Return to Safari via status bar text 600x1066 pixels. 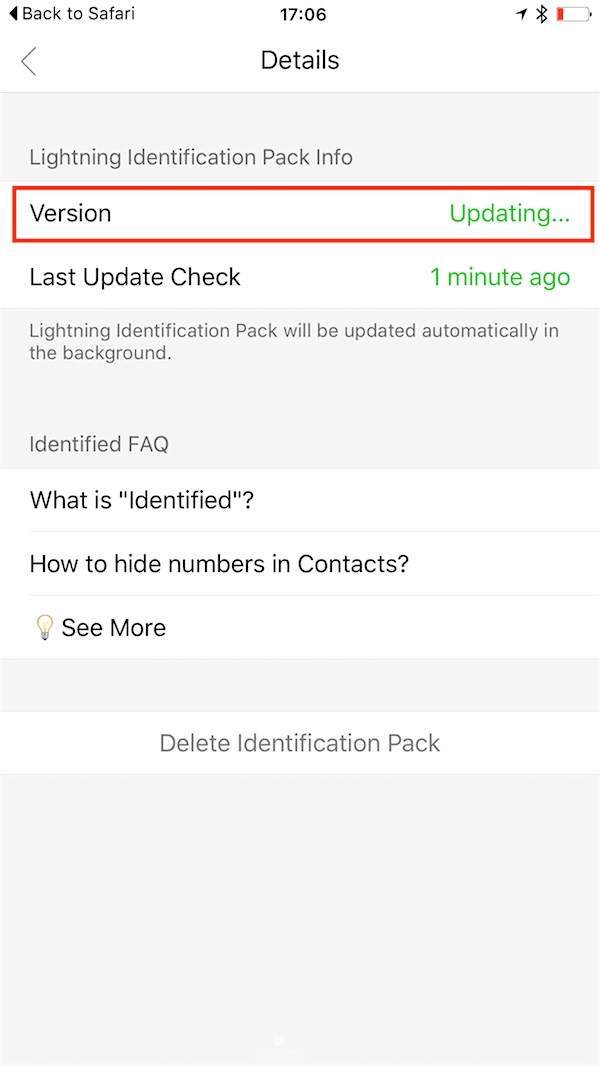pos(78,14)
